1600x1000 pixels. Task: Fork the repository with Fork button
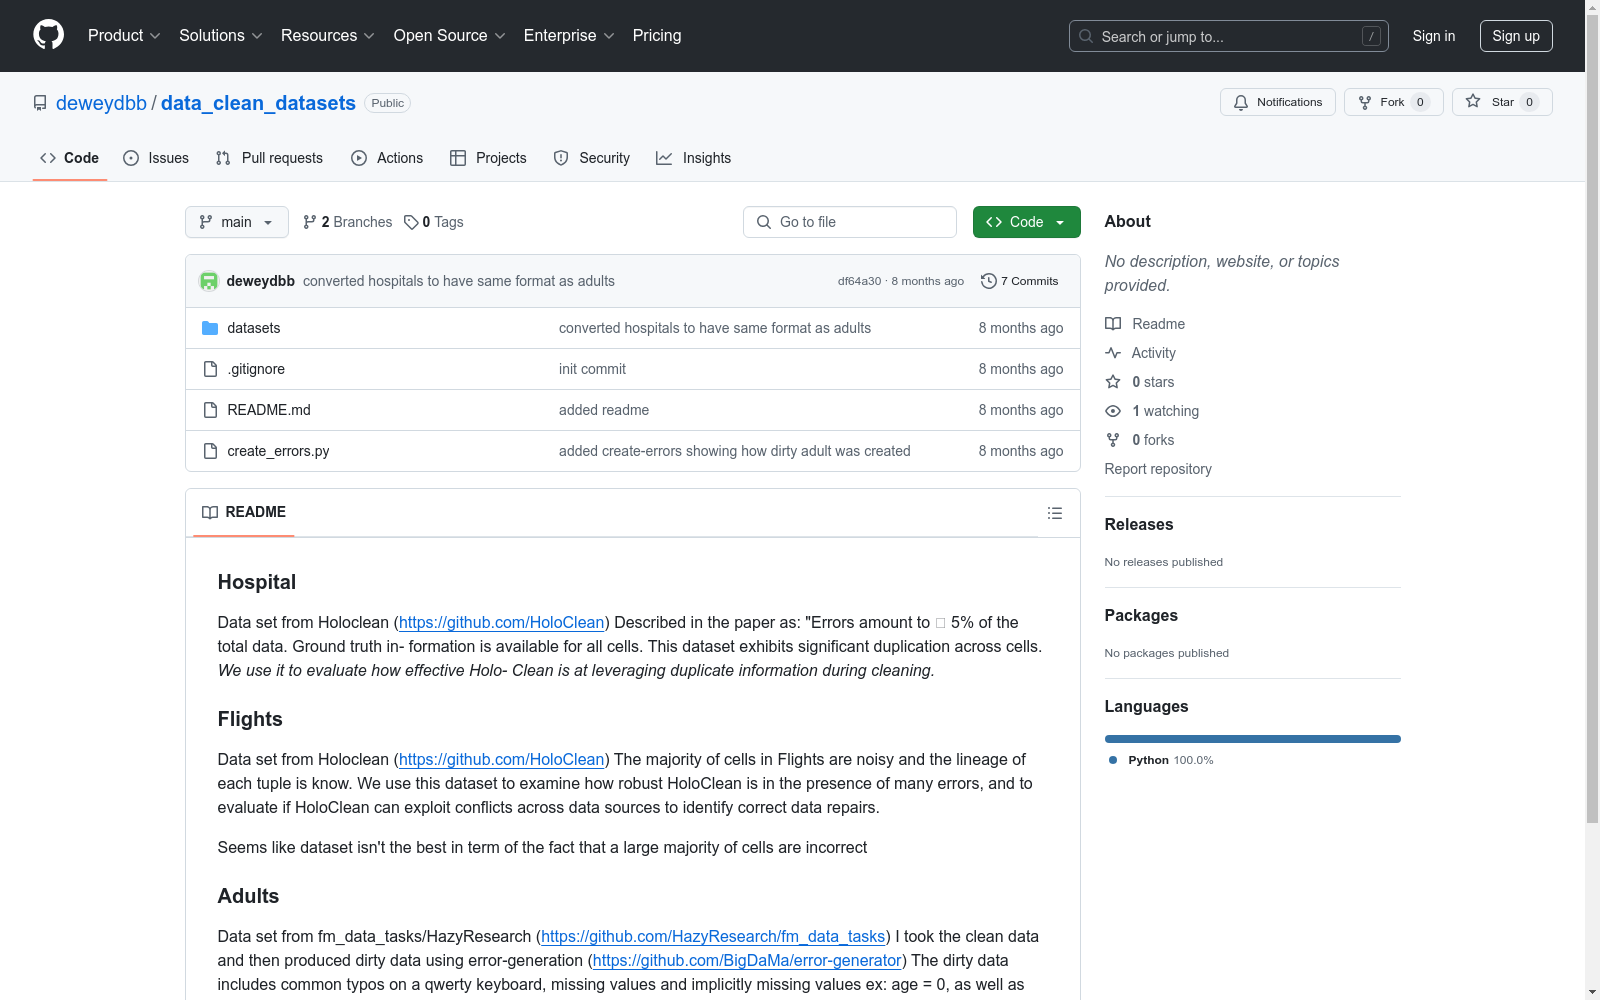pos(1394,102)
